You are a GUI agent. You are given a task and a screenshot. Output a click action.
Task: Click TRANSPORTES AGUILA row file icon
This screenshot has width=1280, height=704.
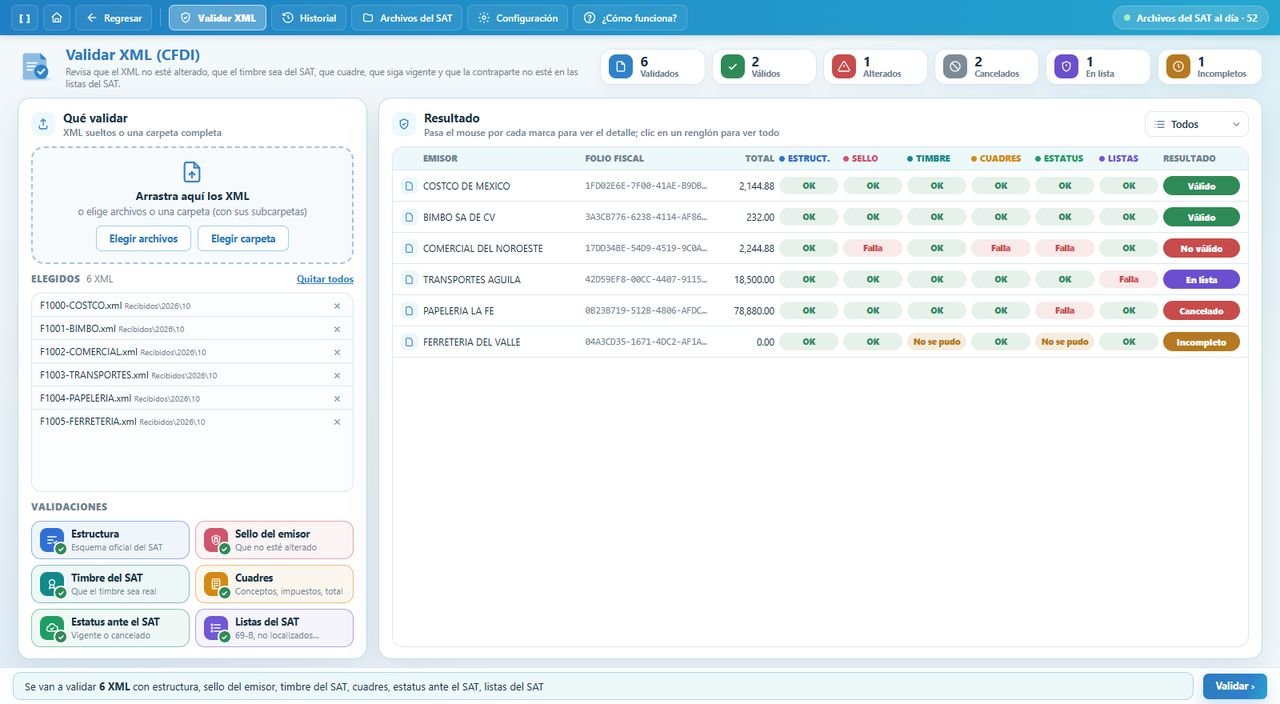pos(408,280)
